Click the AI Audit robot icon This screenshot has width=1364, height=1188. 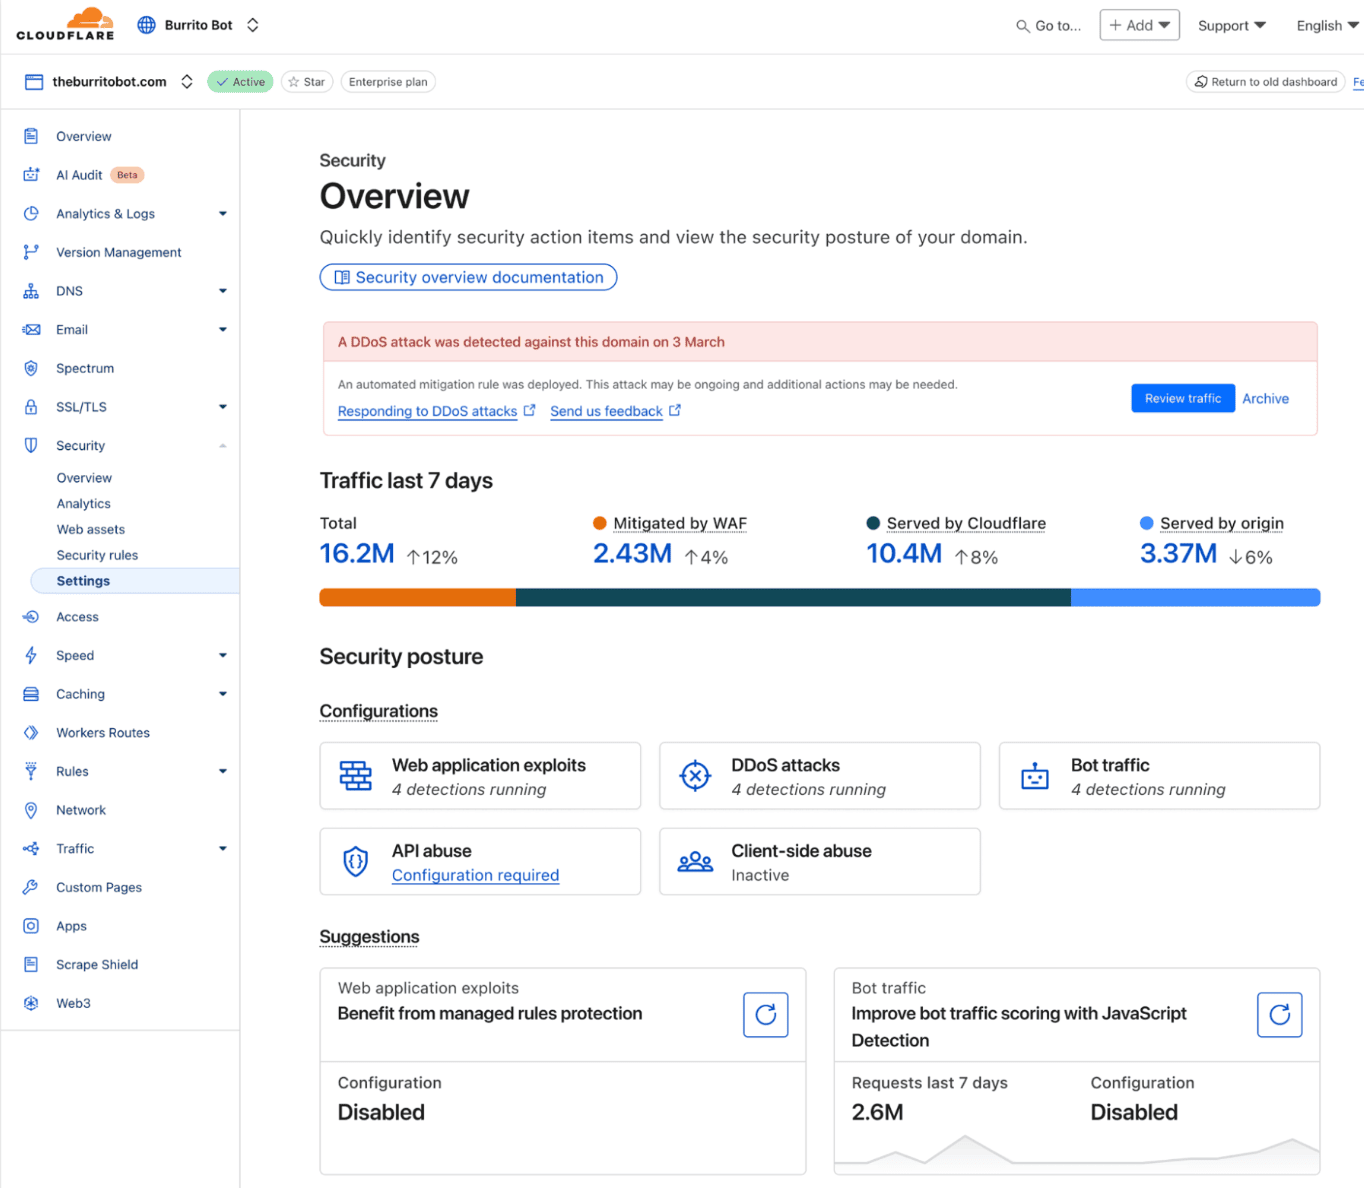[x=31, y=175]
